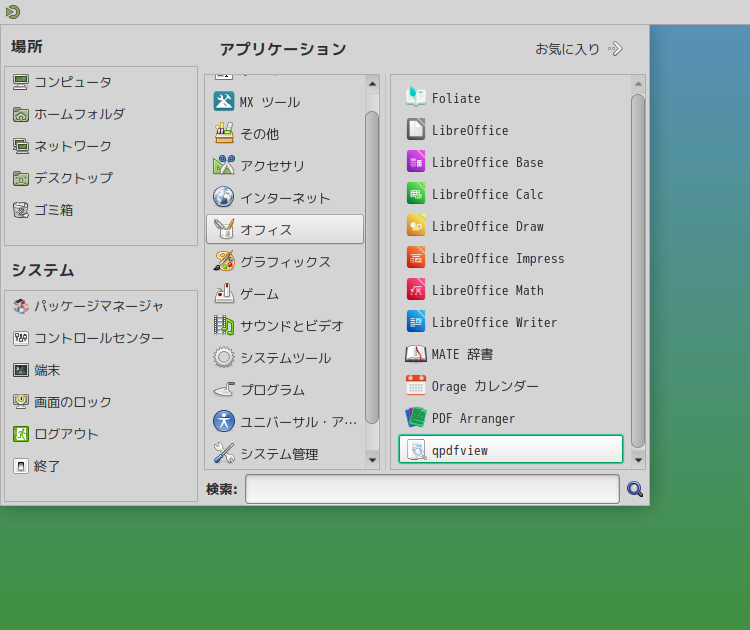Open ネットワーク place

[x=62, y=146]
